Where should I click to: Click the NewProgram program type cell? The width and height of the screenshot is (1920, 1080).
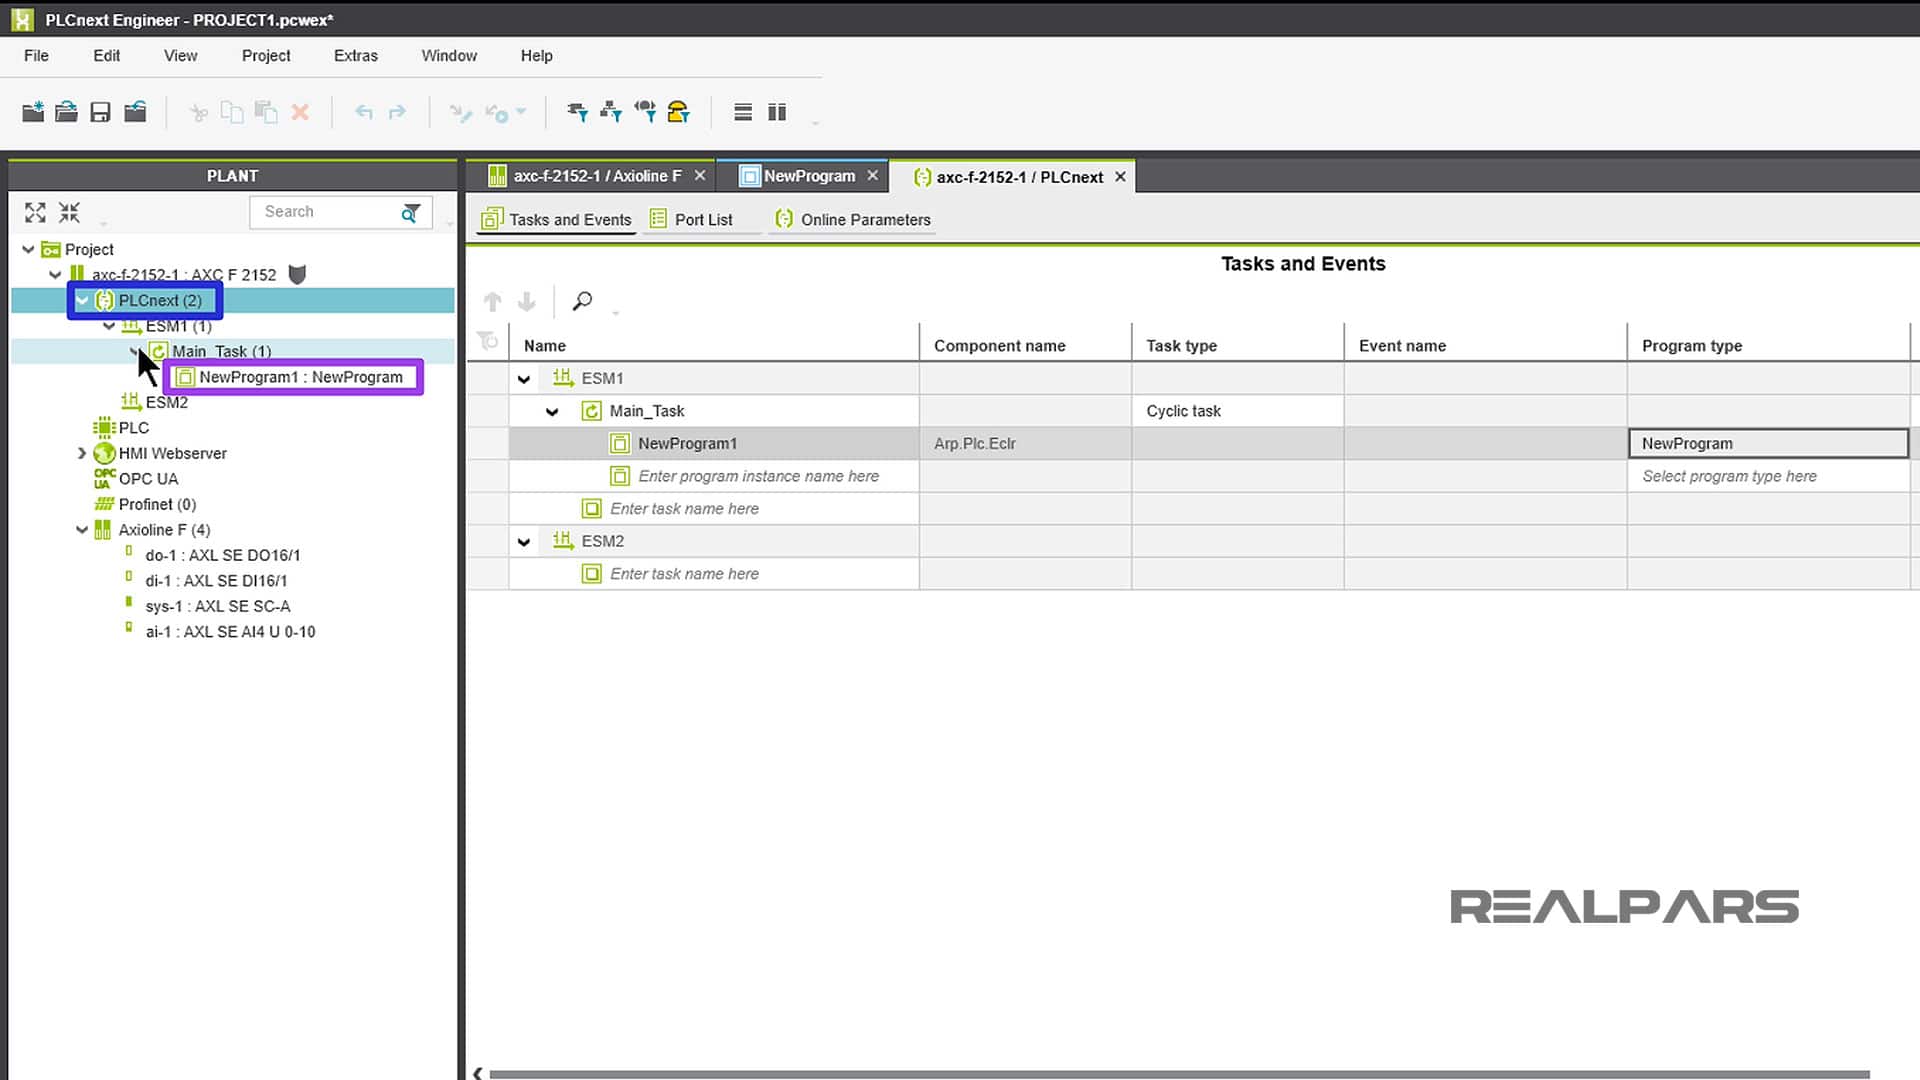[1768, 444]
